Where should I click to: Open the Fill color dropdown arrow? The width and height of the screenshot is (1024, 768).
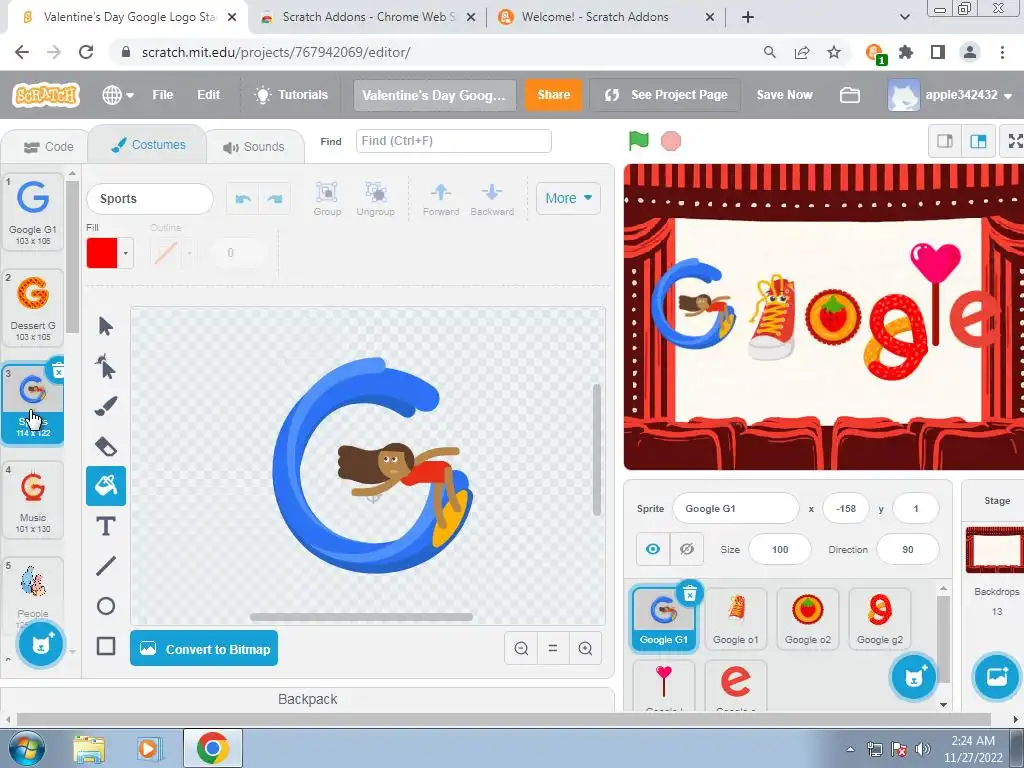coord(125,253)
